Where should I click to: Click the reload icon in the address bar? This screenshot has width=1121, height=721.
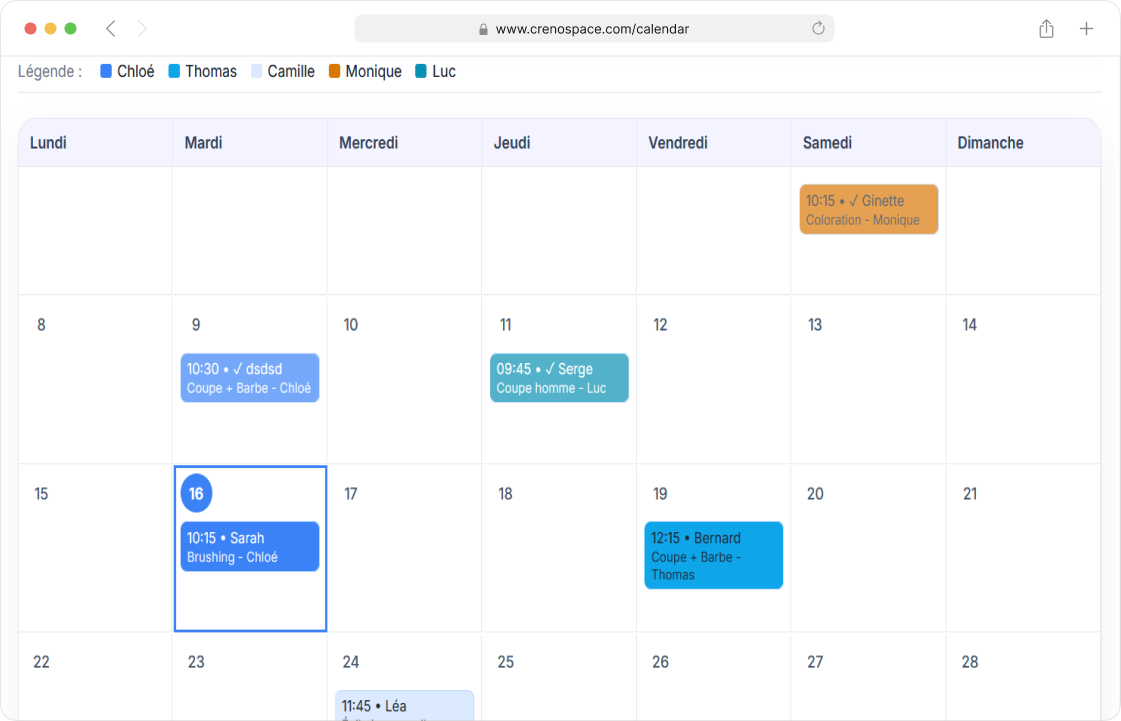coord(820,28)
